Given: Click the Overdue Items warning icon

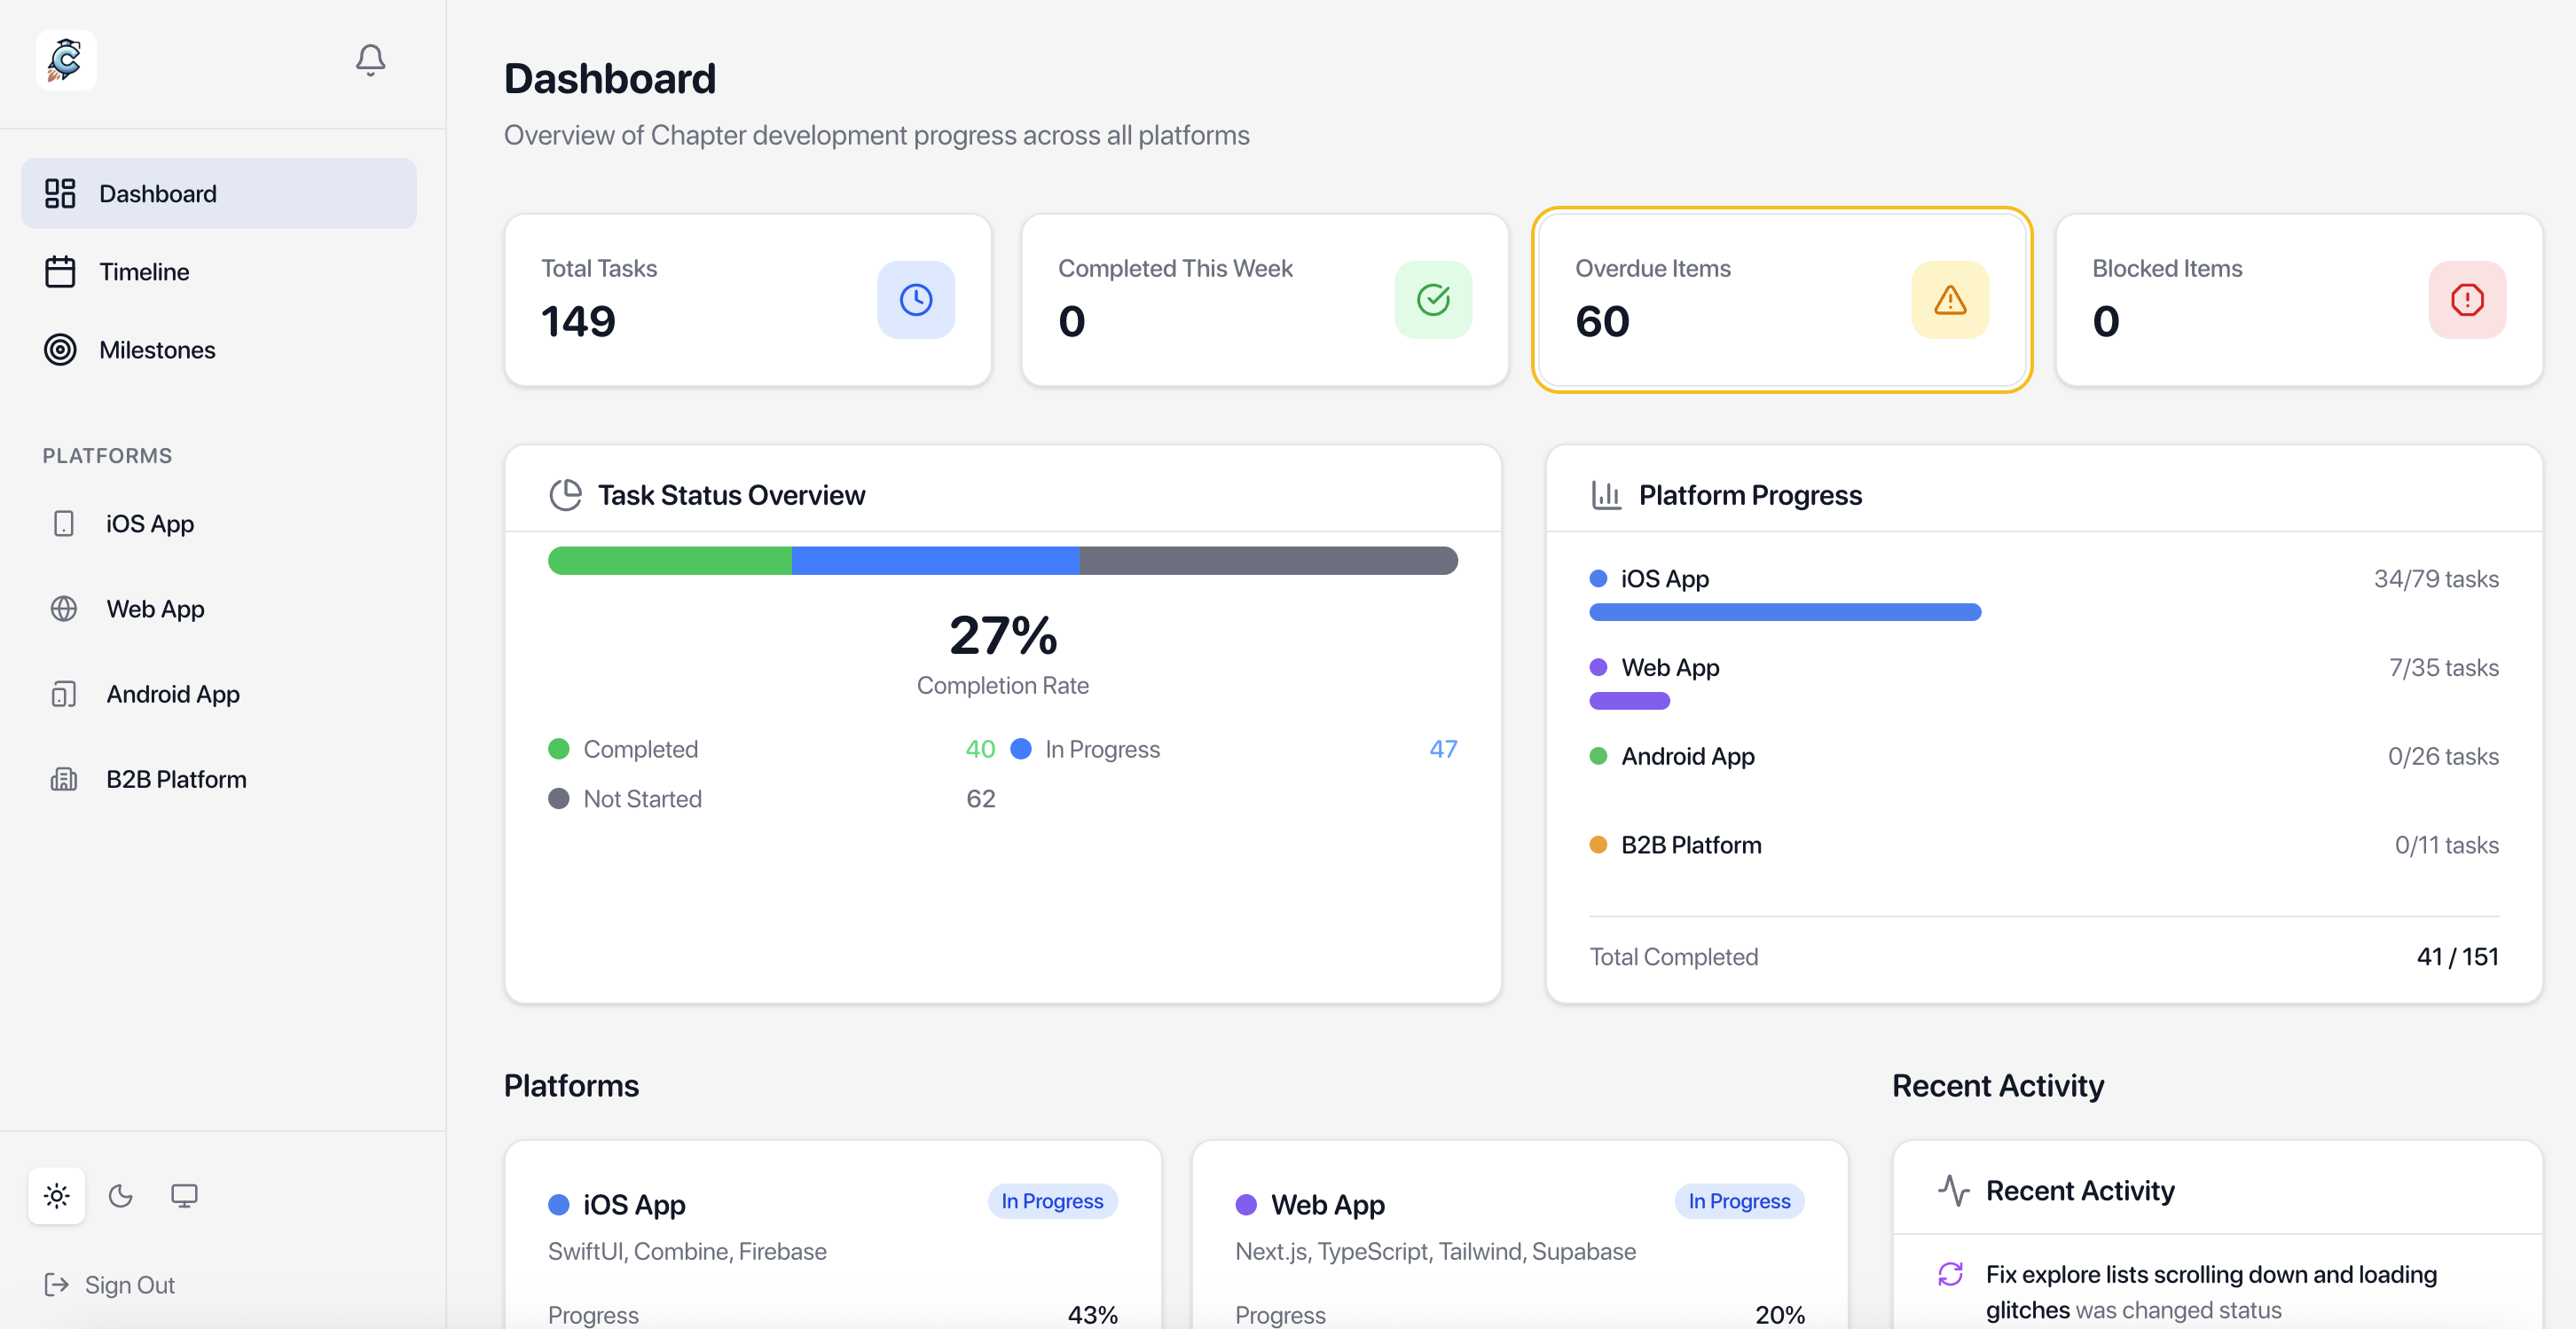Looking at the screenshot, I should click(1950, 299).
